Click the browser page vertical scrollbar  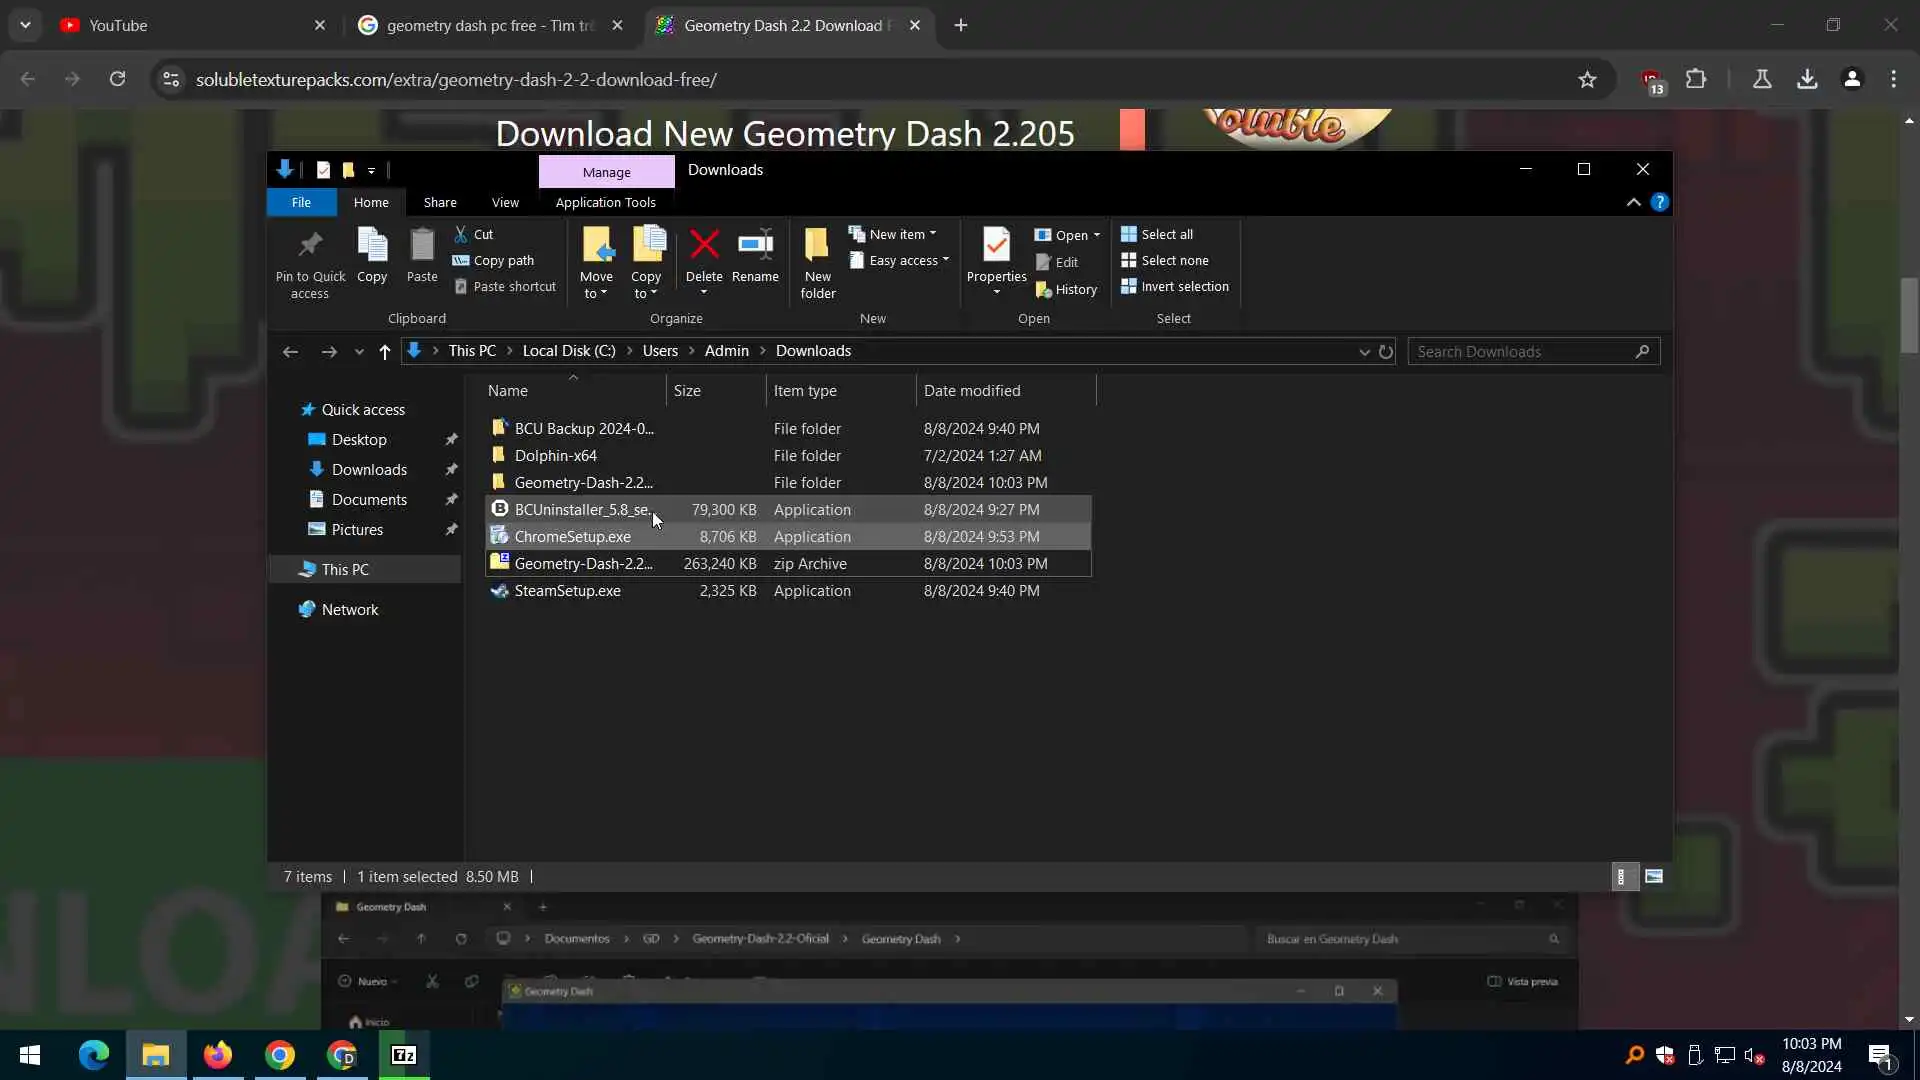point(1909,316)
